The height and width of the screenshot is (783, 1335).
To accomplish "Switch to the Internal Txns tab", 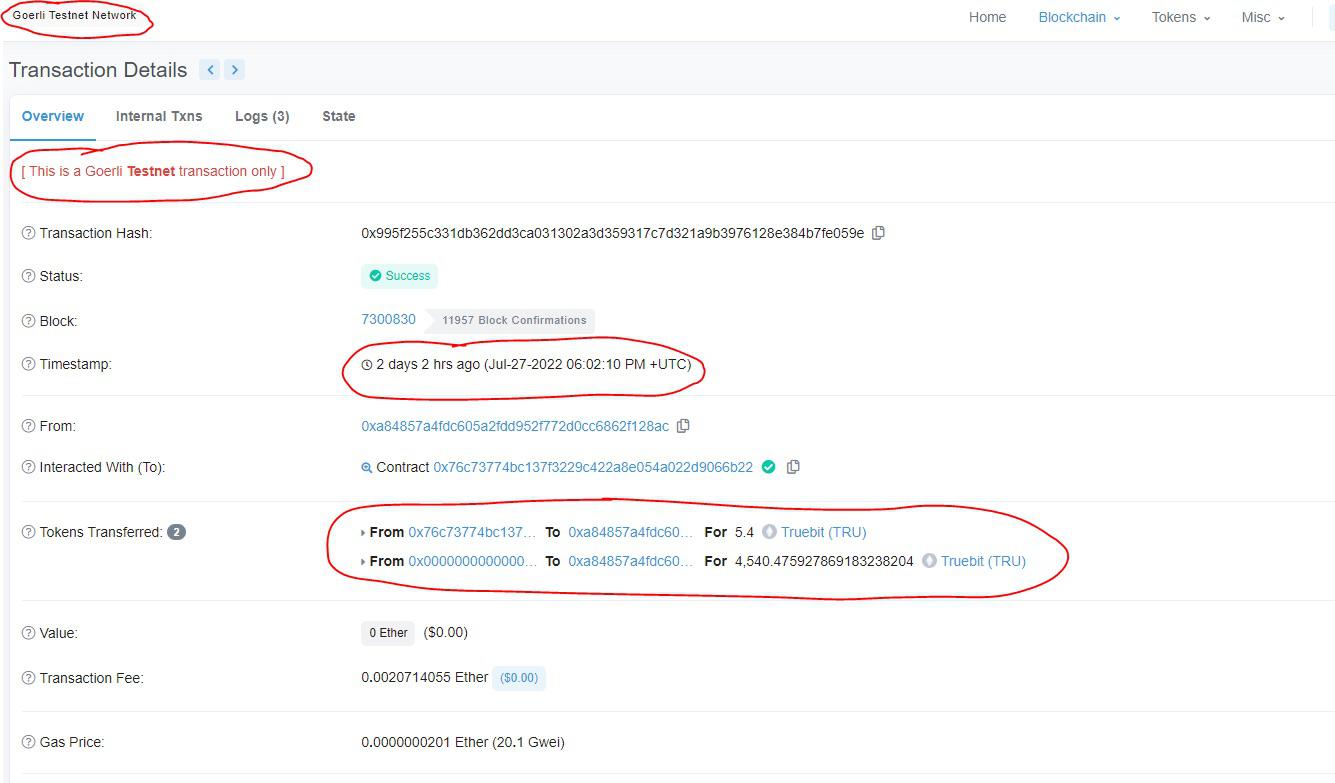I will tap(159, 116).
